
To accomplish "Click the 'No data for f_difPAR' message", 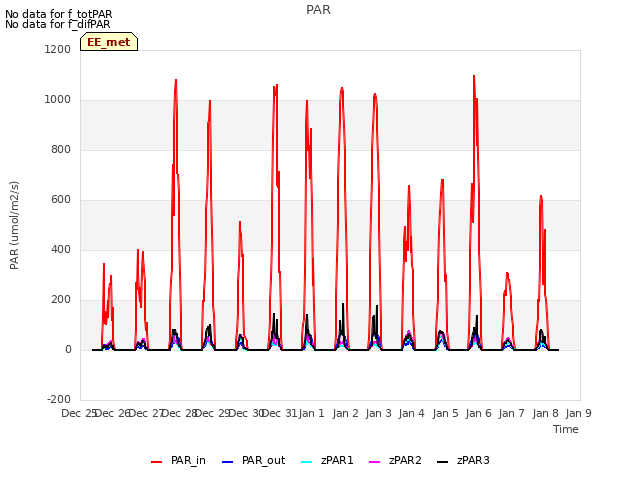I will (58, 24).
